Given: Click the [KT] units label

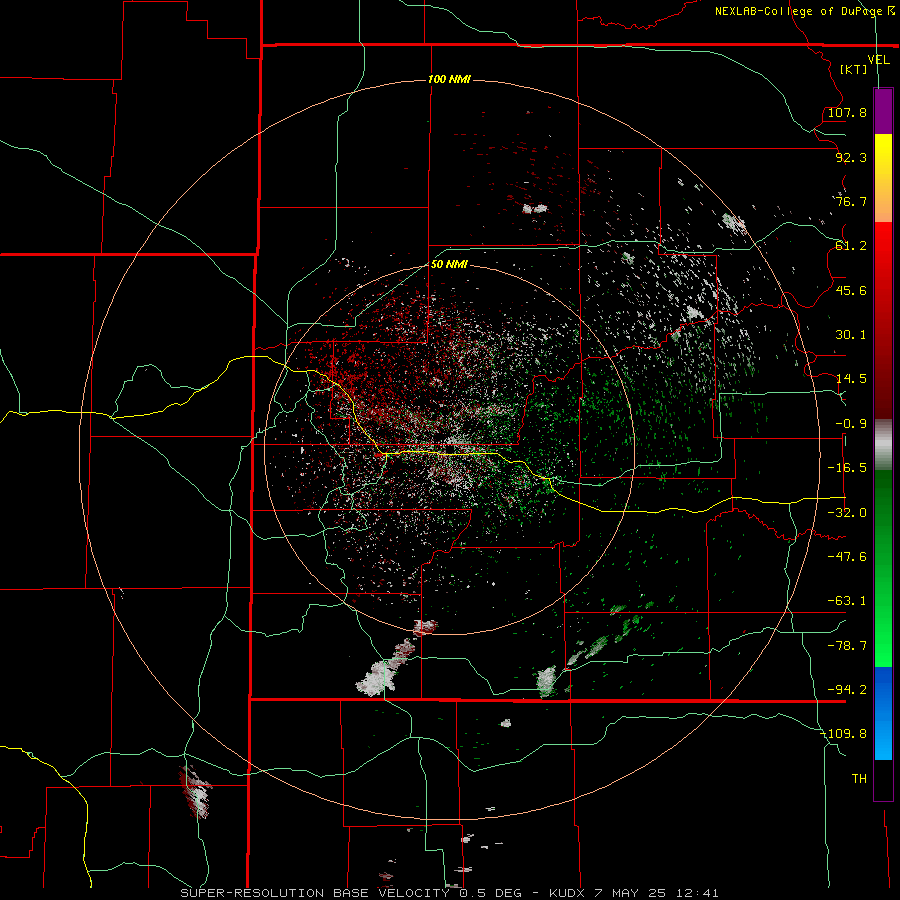Looking at the screenshot, I should (854, 69).
